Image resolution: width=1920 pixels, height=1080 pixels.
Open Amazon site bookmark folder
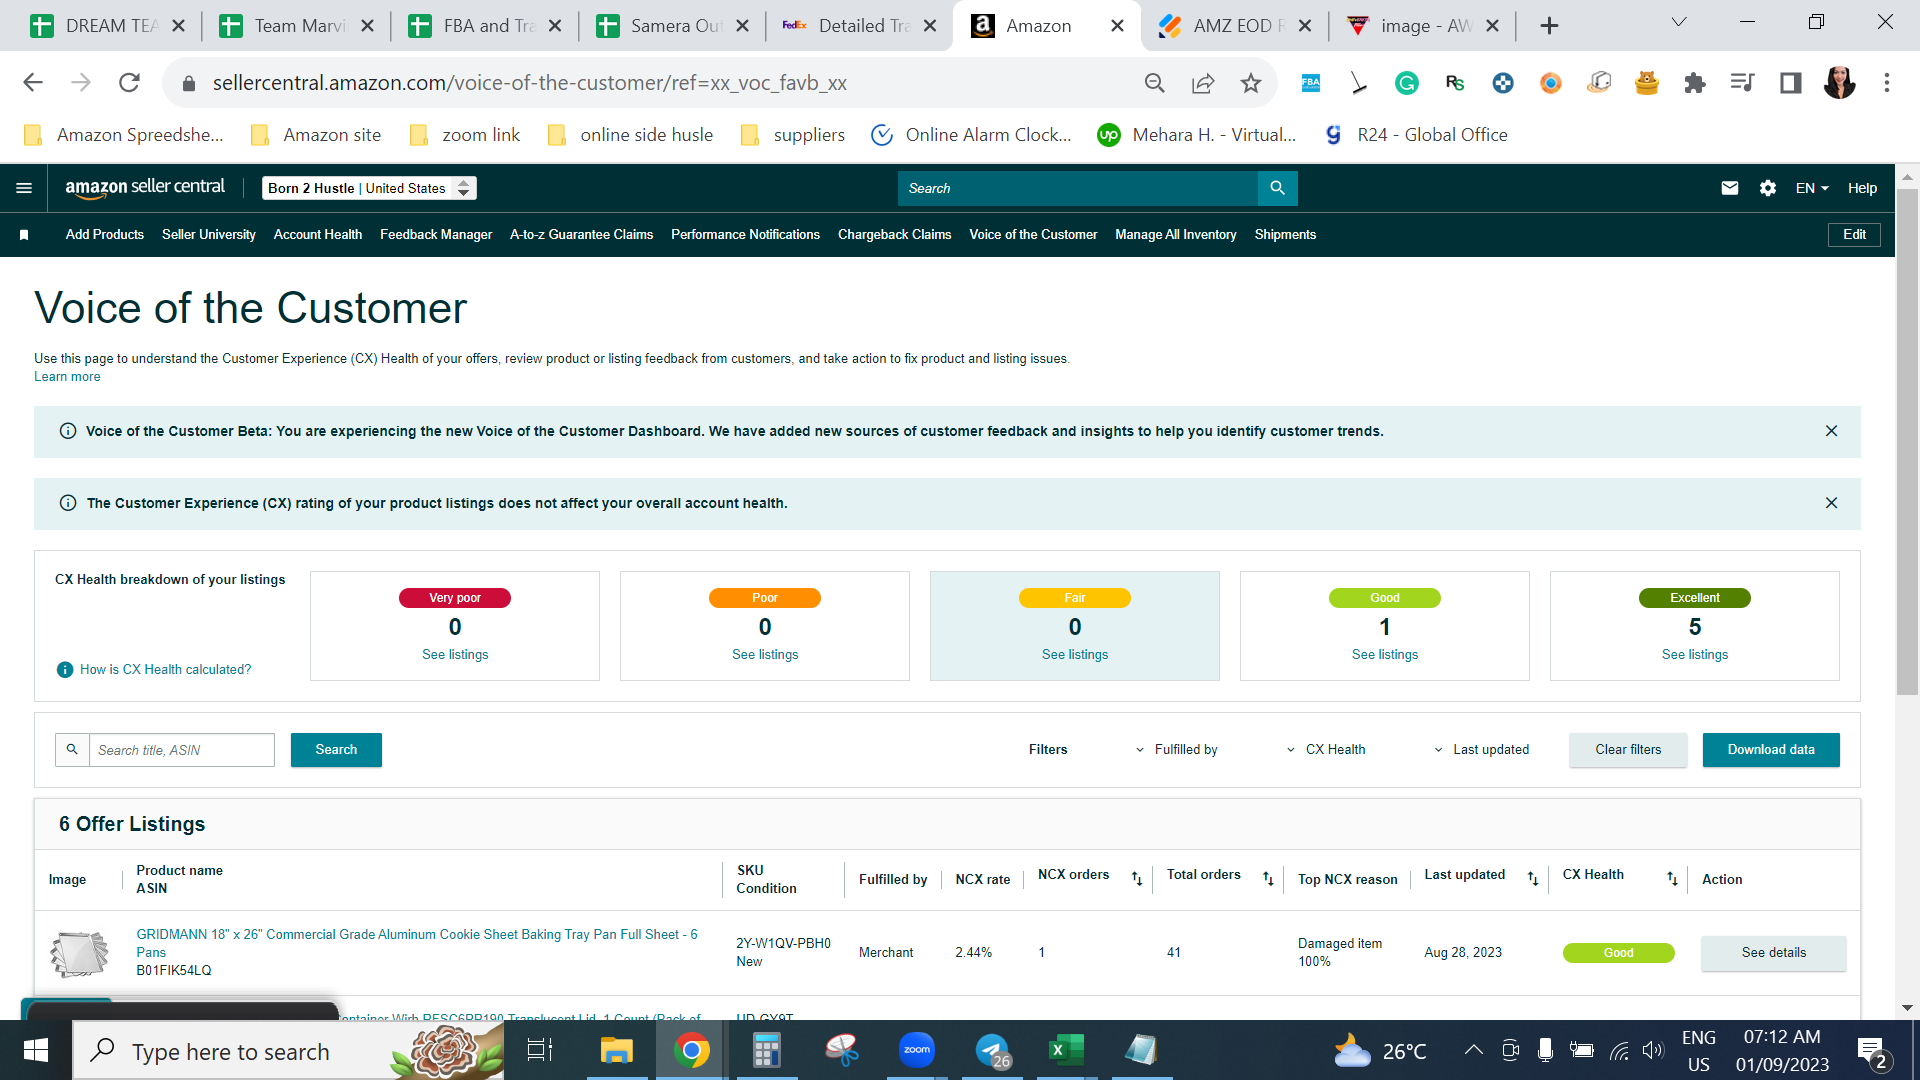[315, 135]
